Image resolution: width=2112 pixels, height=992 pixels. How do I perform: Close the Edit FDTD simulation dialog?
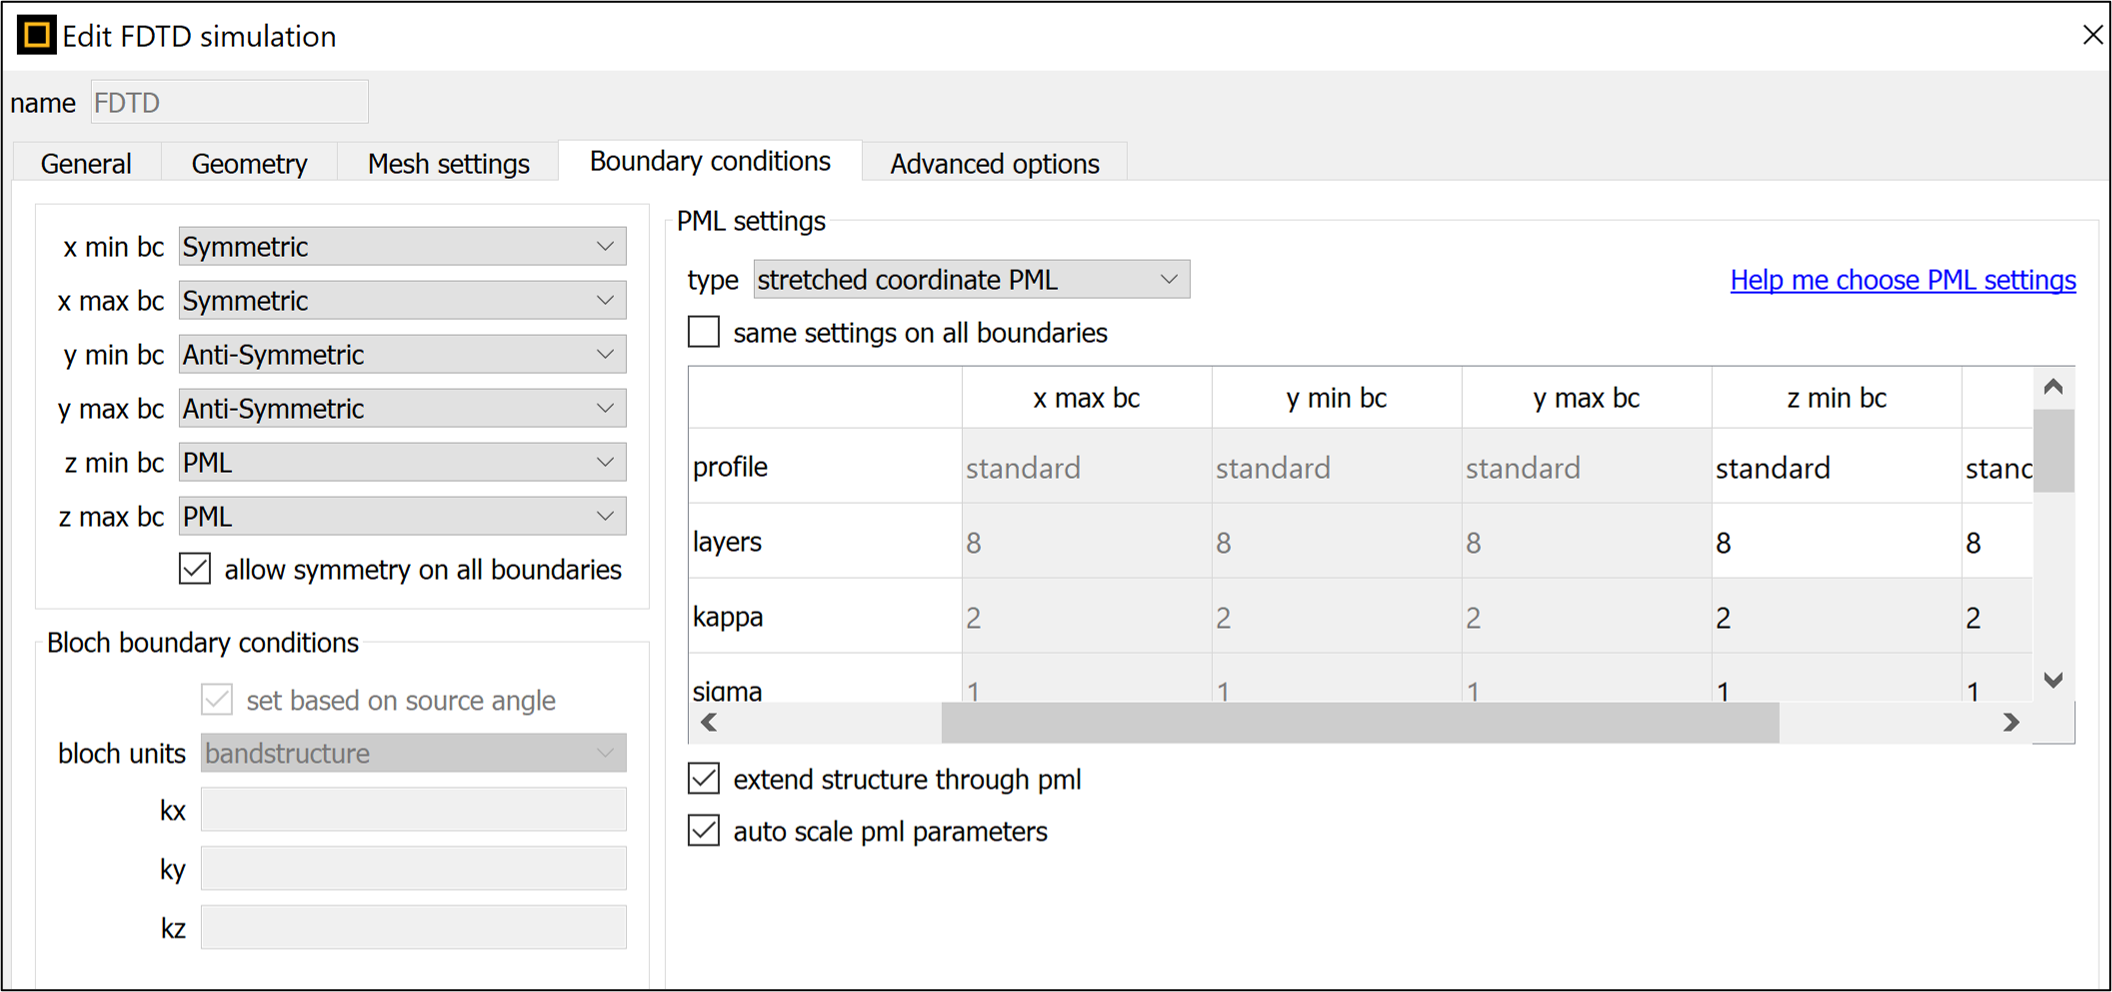(2092, 35)
